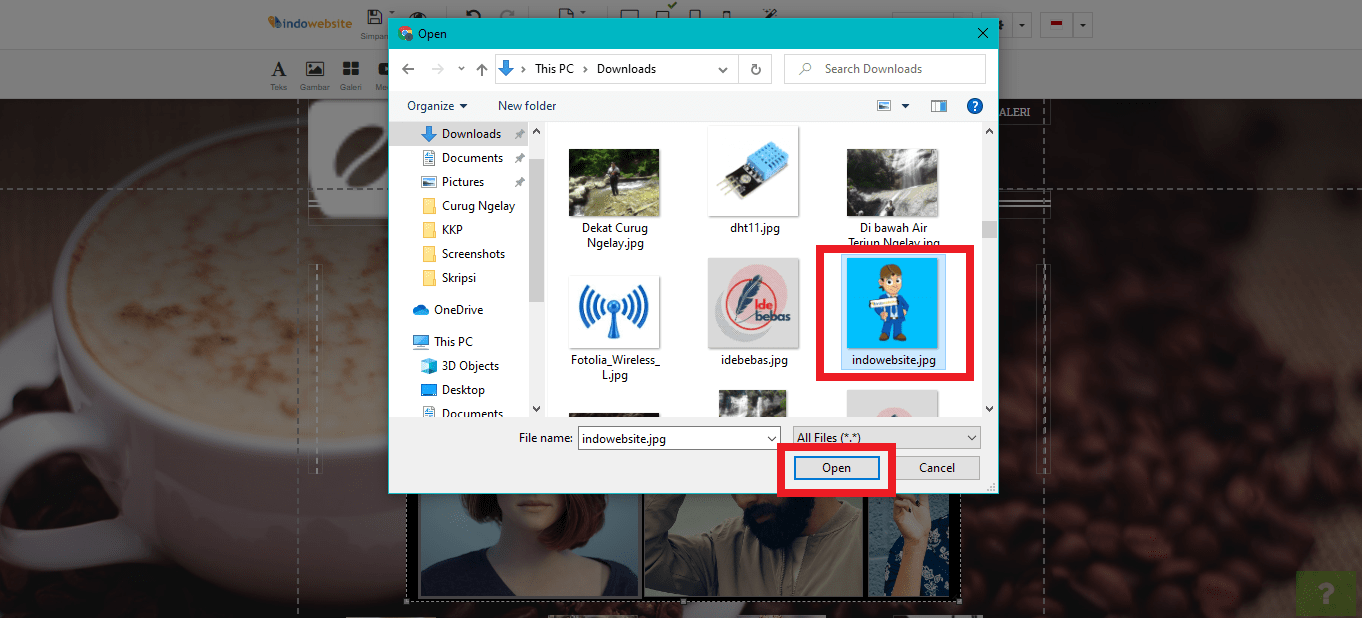Select the dht11.jpg thumbnail
1362x618 pixels.
click(753, 170)
